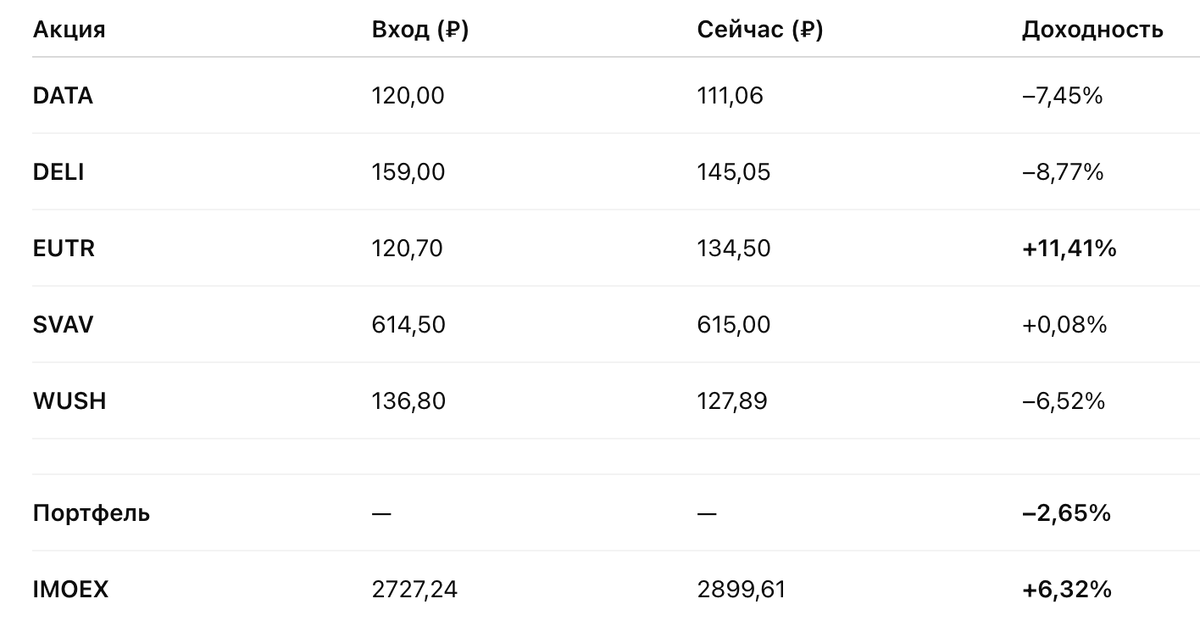Select the DATA ticker cell
1200x638 pixels.
pos(63,96)
